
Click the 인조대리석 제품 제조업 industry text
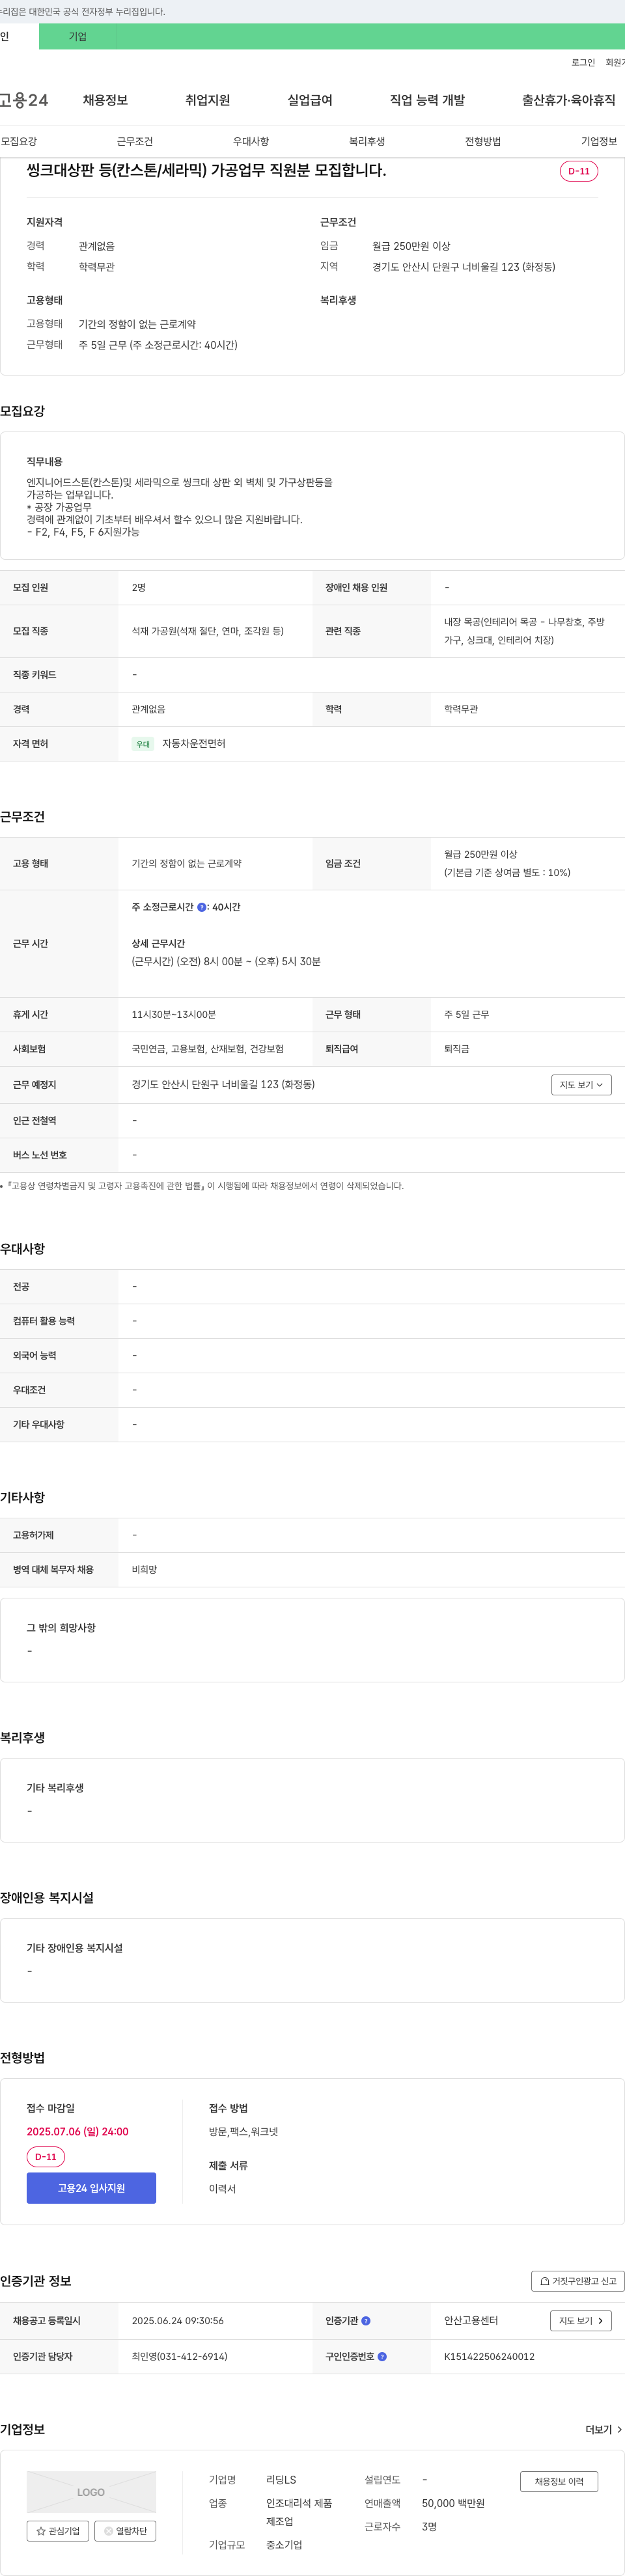(x=299, y=2512)
